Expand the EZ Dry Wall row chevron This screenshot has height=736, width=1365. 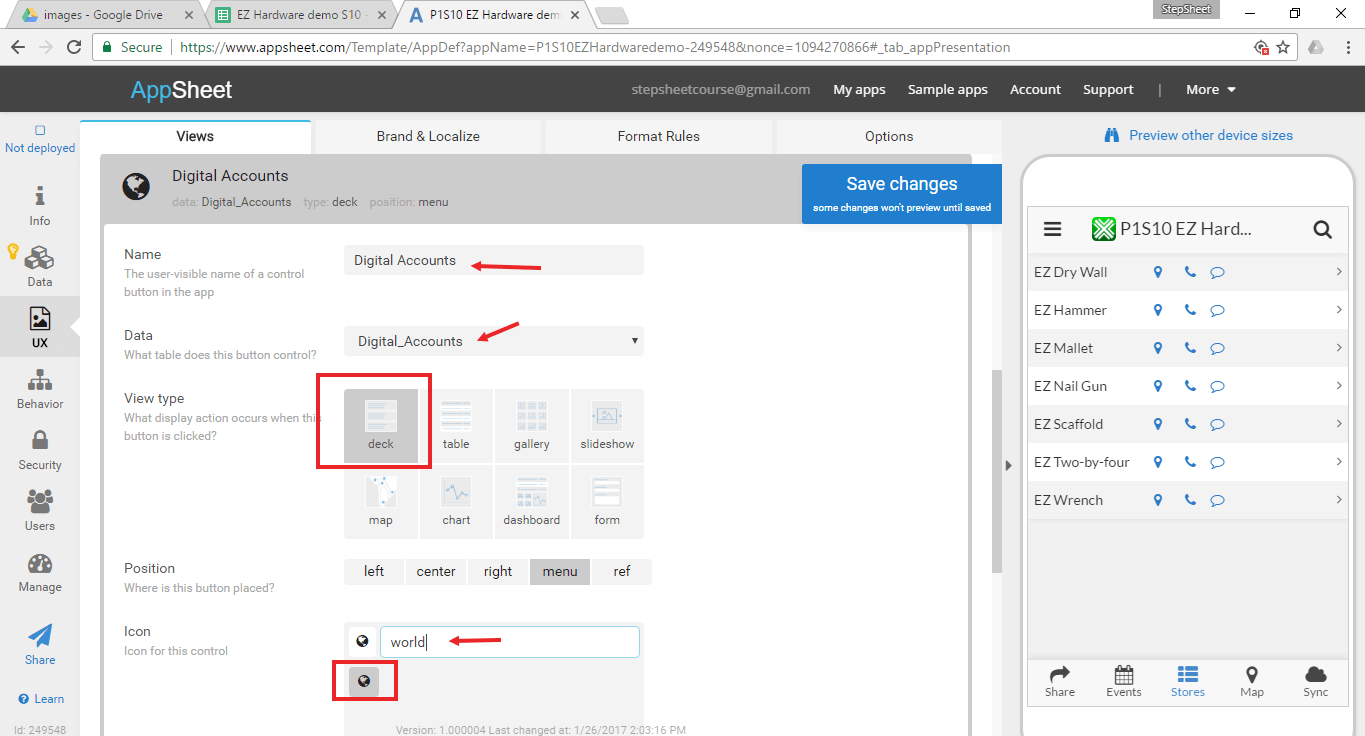[x=1339, y=271]
